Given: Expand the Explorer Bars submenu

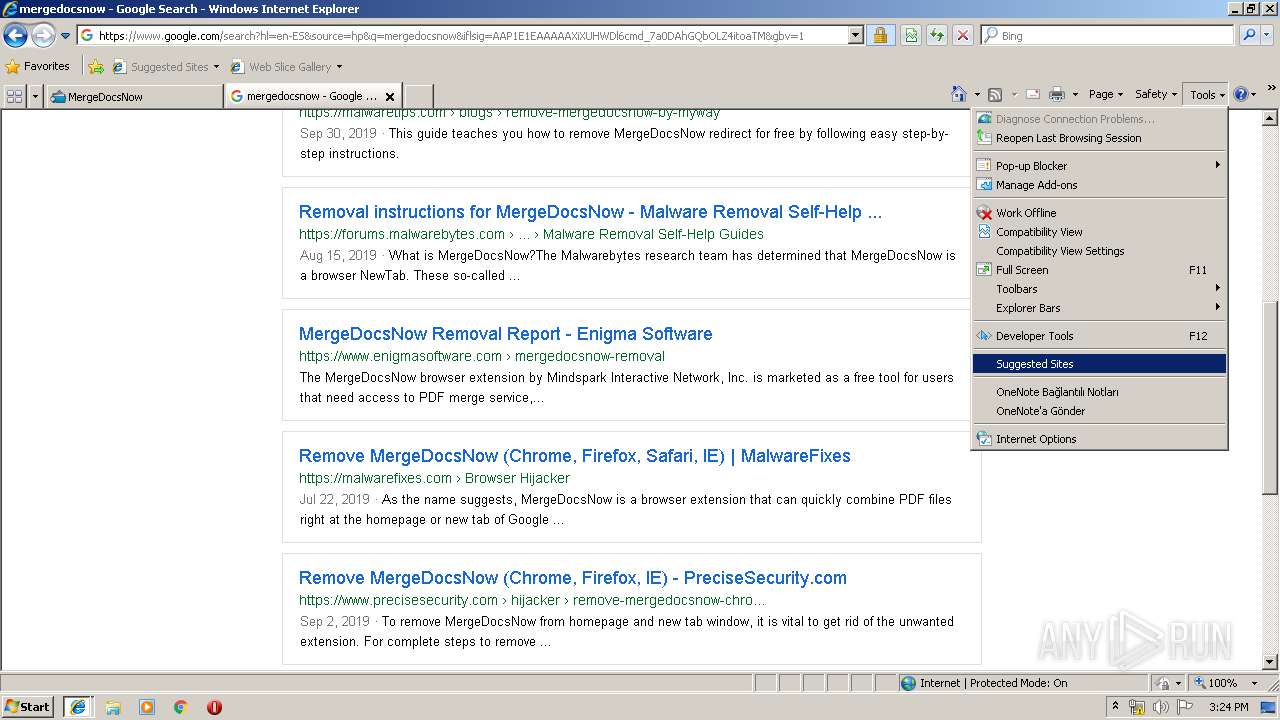Looking at the screenshot, I should tap(1099, 308).
